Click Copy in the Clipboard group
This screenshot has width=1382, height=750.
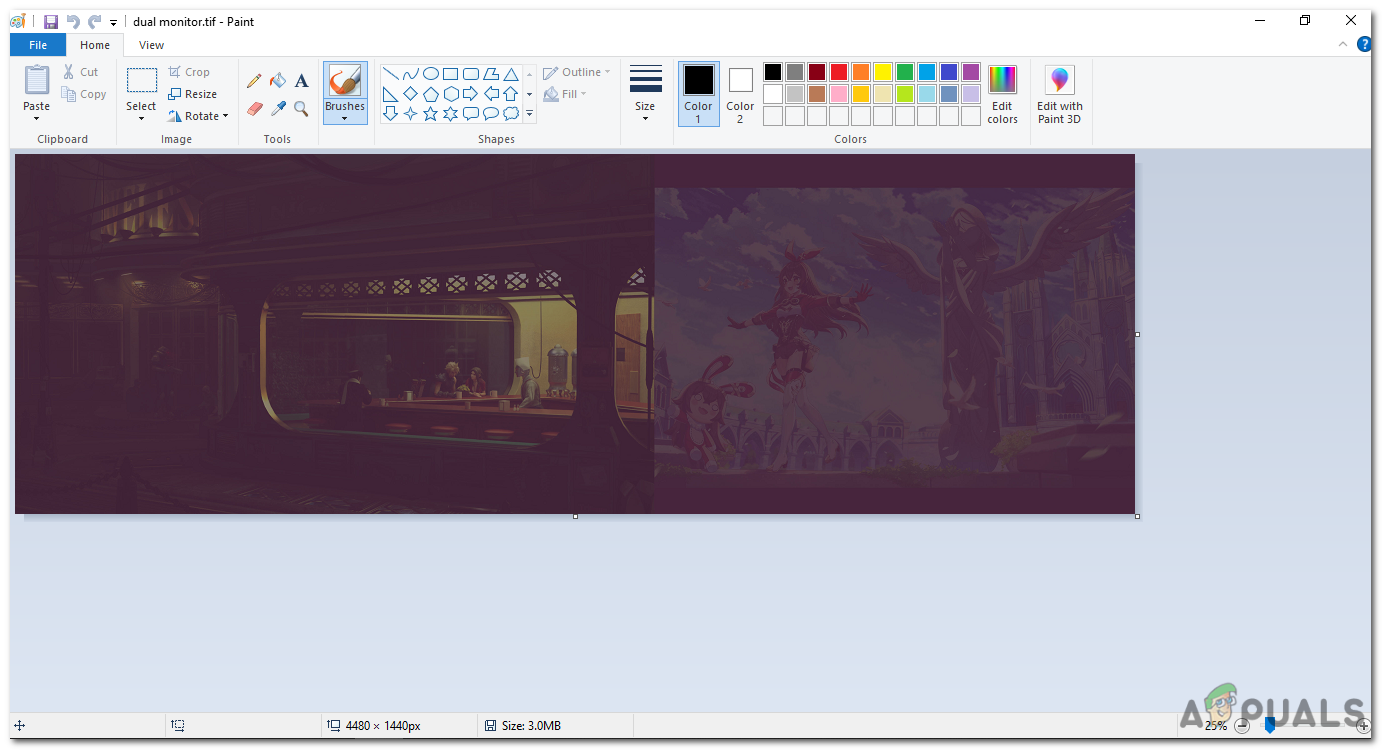tap(84, 93)
